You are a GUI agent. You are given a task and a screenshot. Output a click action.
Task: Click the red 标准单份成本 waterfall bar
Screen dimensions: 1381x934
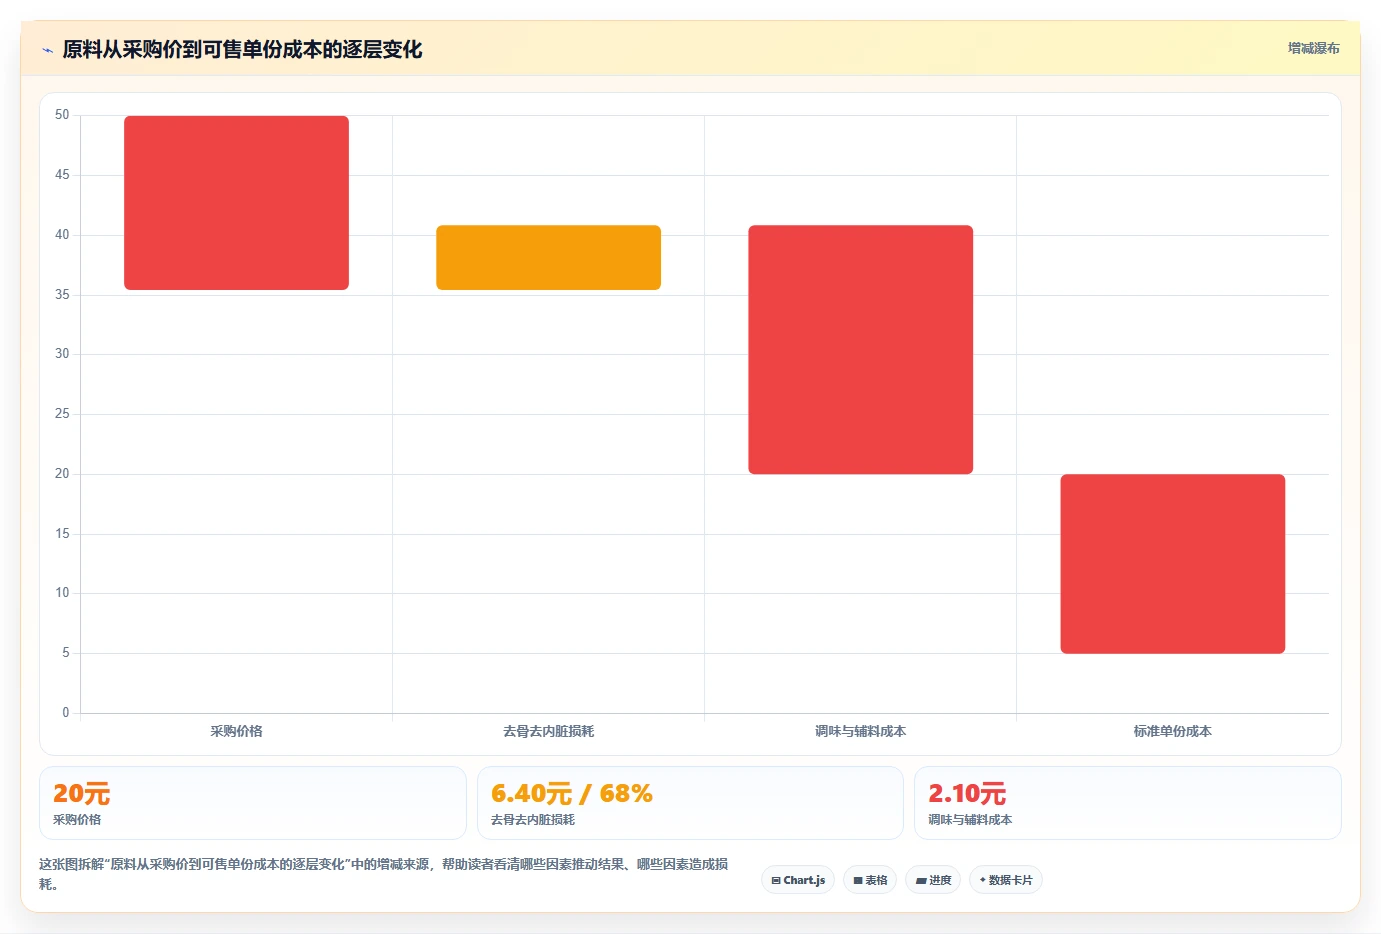1172,564
